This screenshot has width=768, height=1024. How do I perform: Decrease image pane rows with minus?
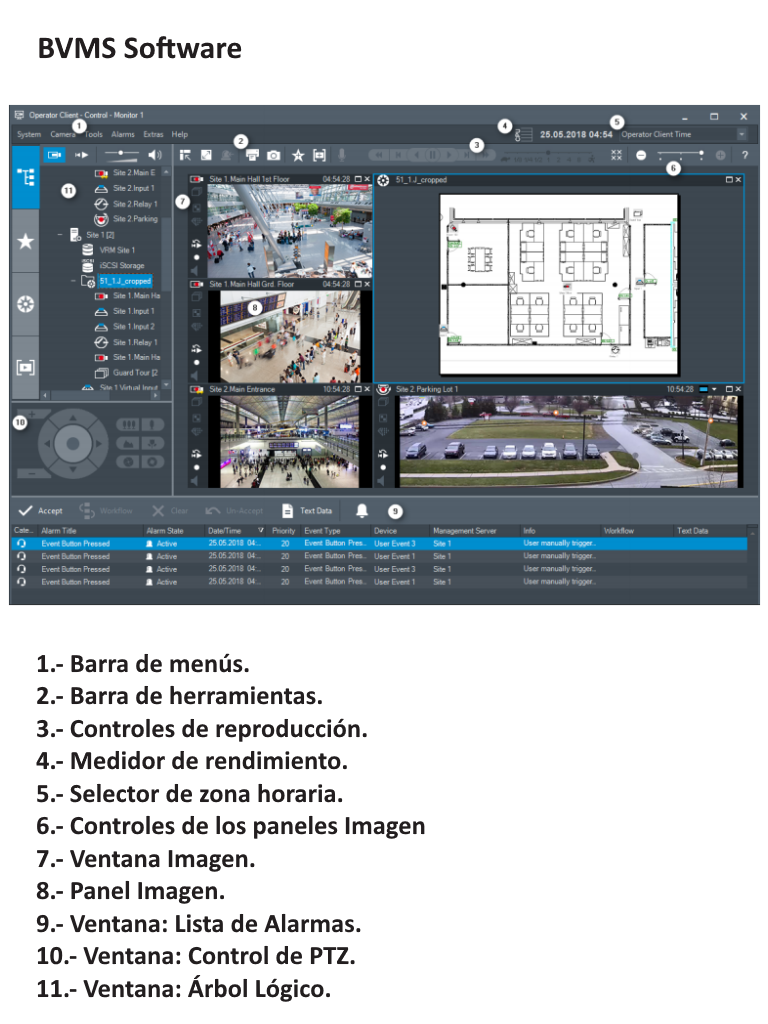(641, 155)
